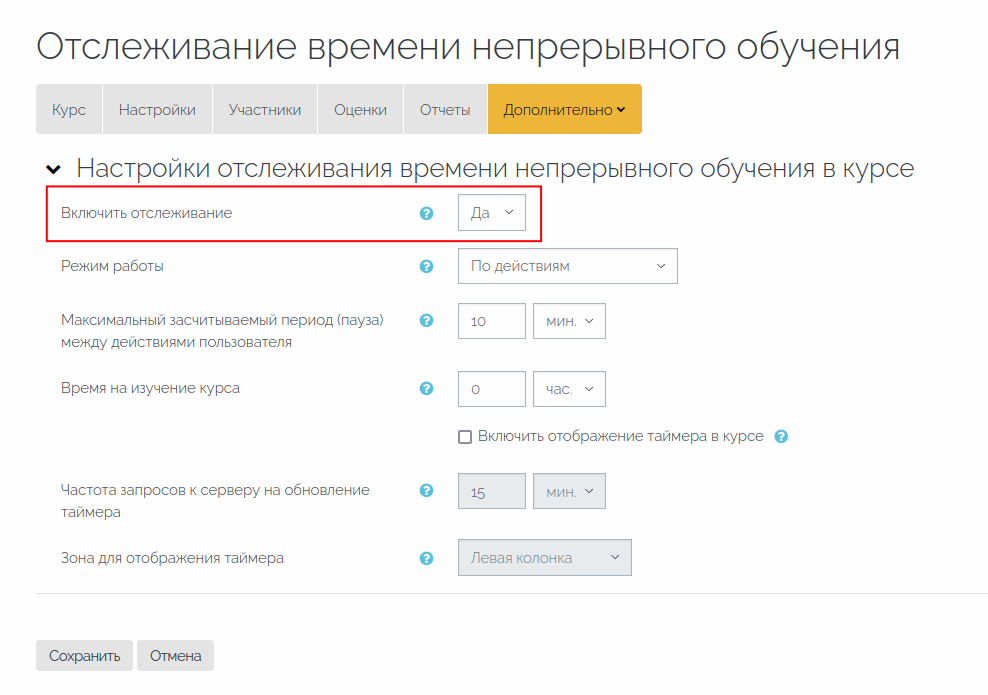Enable 'Включить отображение таймера в курсе' checkbox
Screen dimensions: 988x695
click(x=465, y=437)
